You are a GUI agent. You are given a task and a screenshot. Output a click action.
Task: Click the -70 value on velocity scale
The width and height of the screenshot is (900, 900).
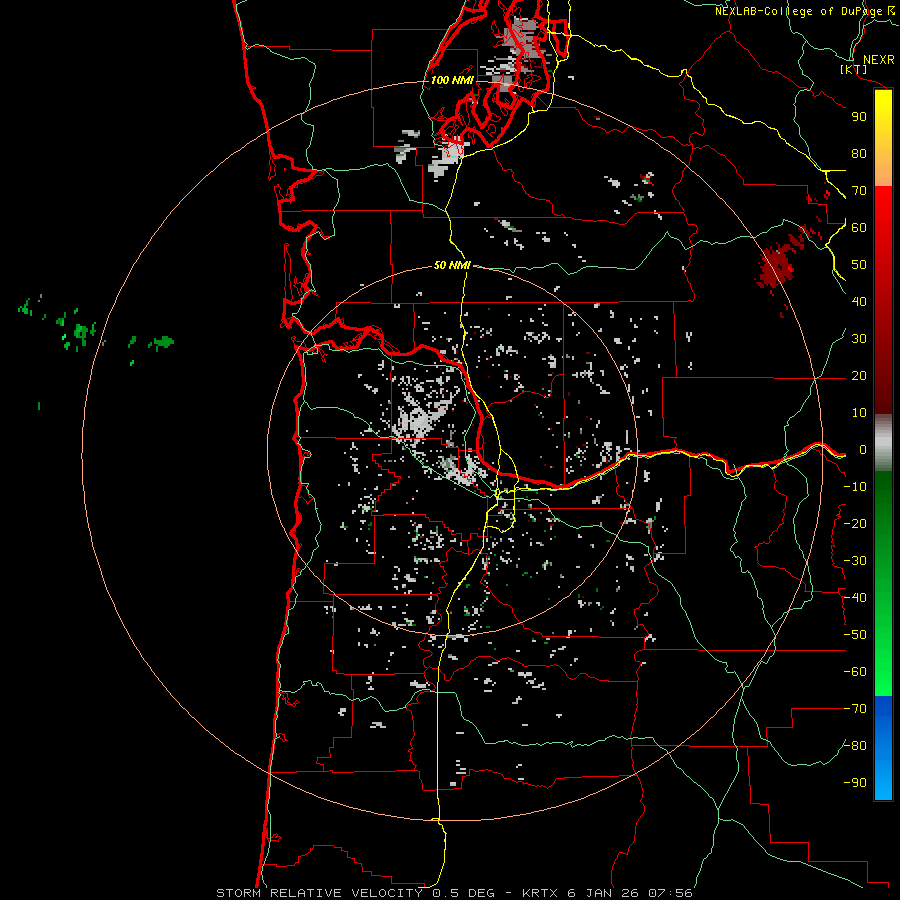tap(855, 709)
